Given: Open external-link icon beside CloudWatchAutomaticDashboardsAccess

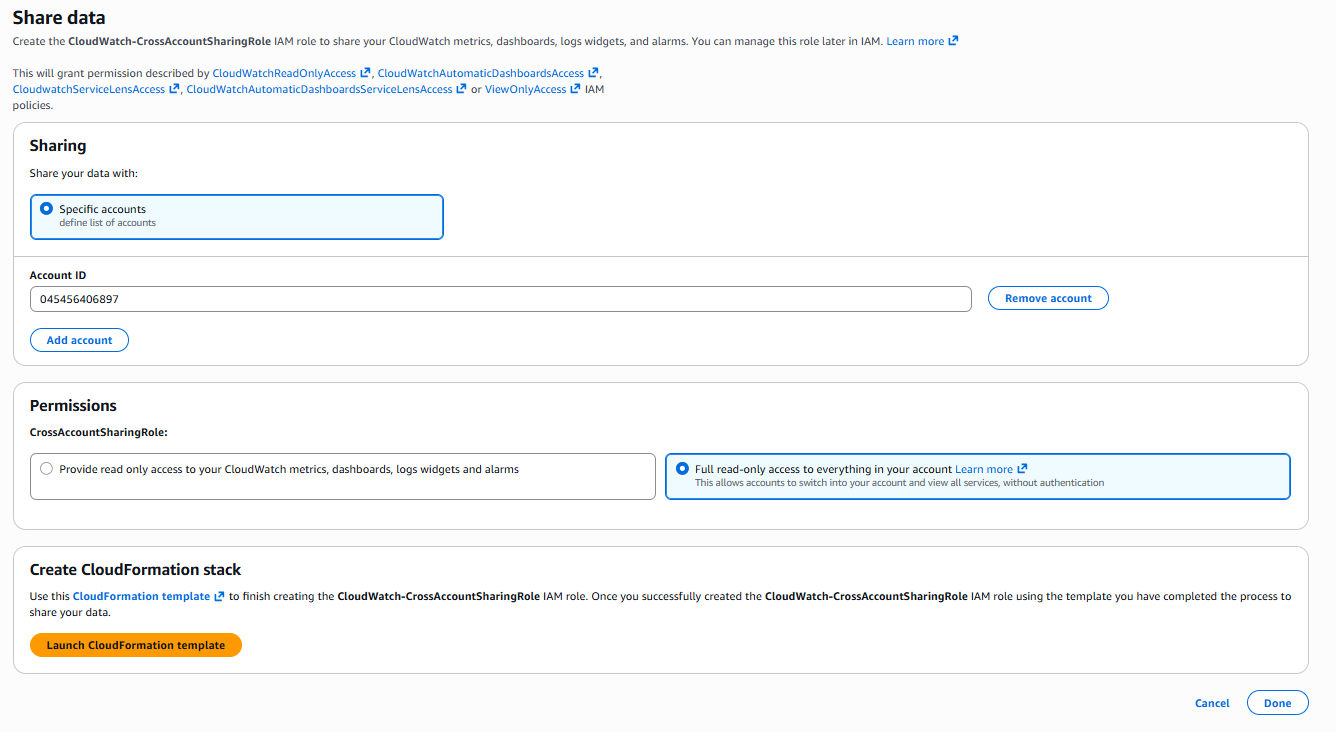Looking at the screenshot, I should point(593,73).
